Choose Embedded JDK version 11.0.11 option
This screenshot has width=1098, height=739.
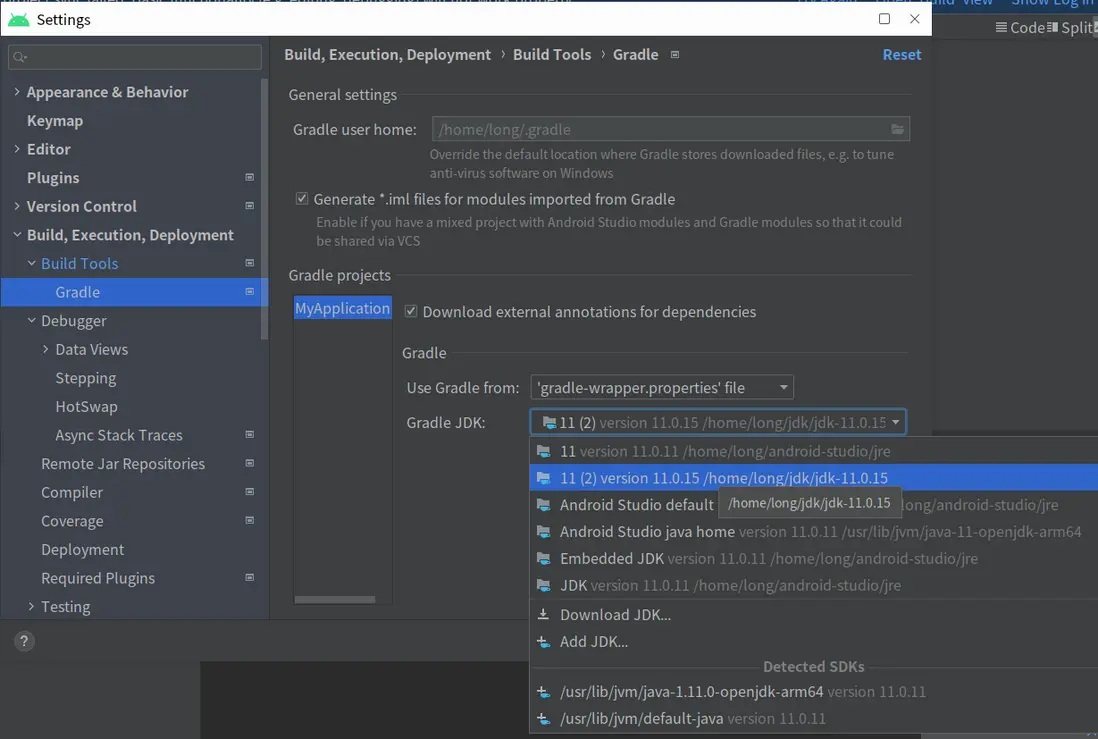[814, 558]
